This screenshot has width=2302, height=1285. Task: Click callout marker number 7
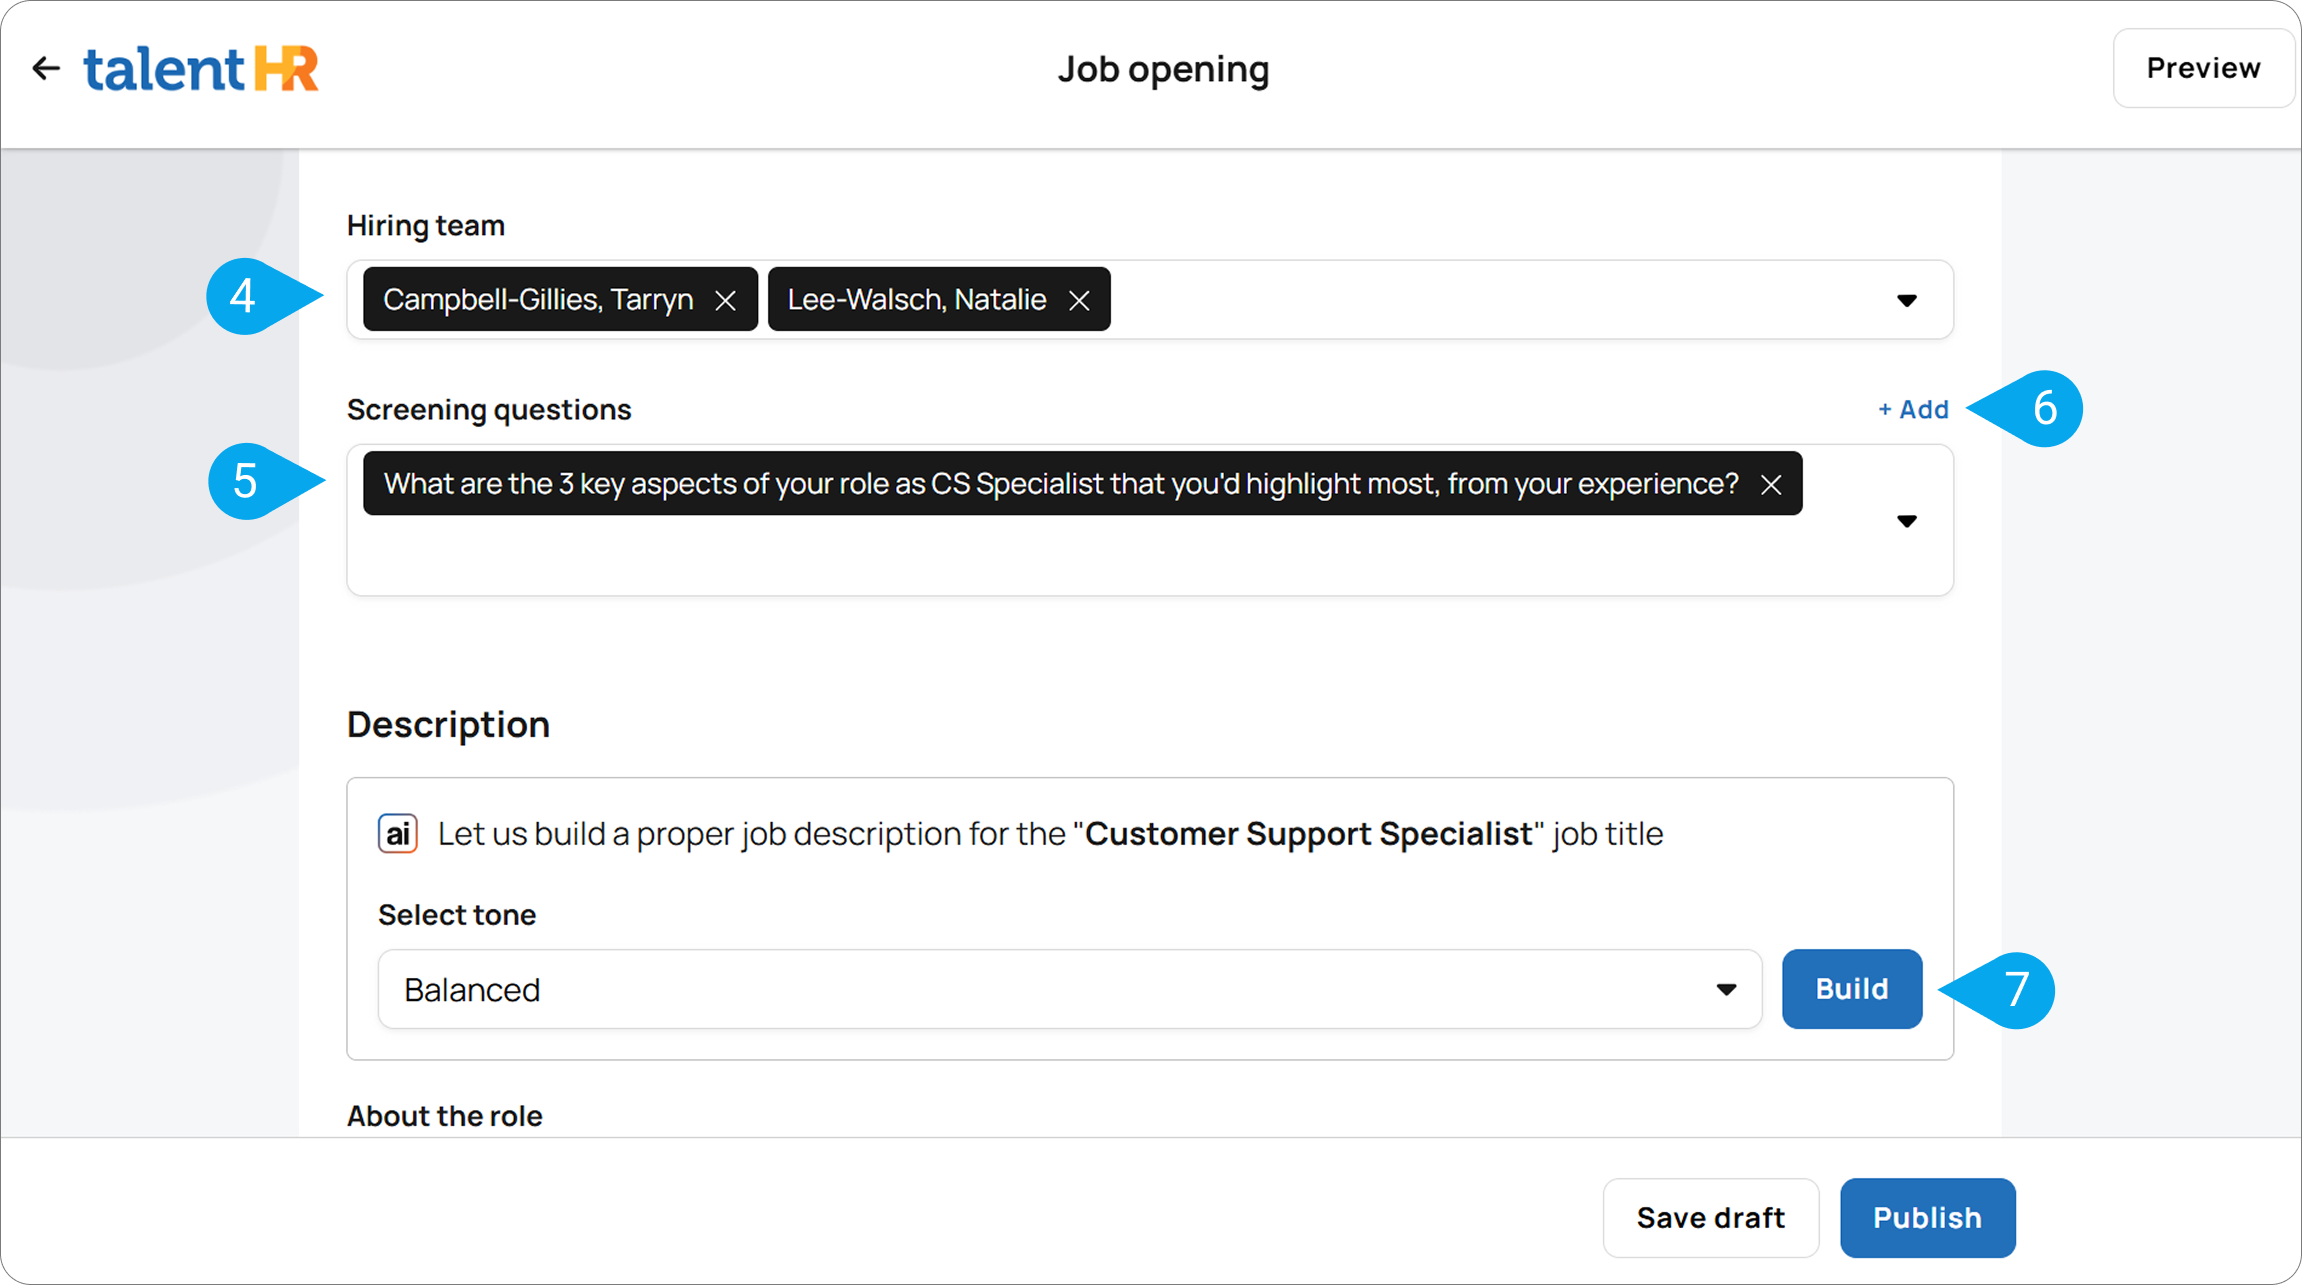(x=2015, y=990)
